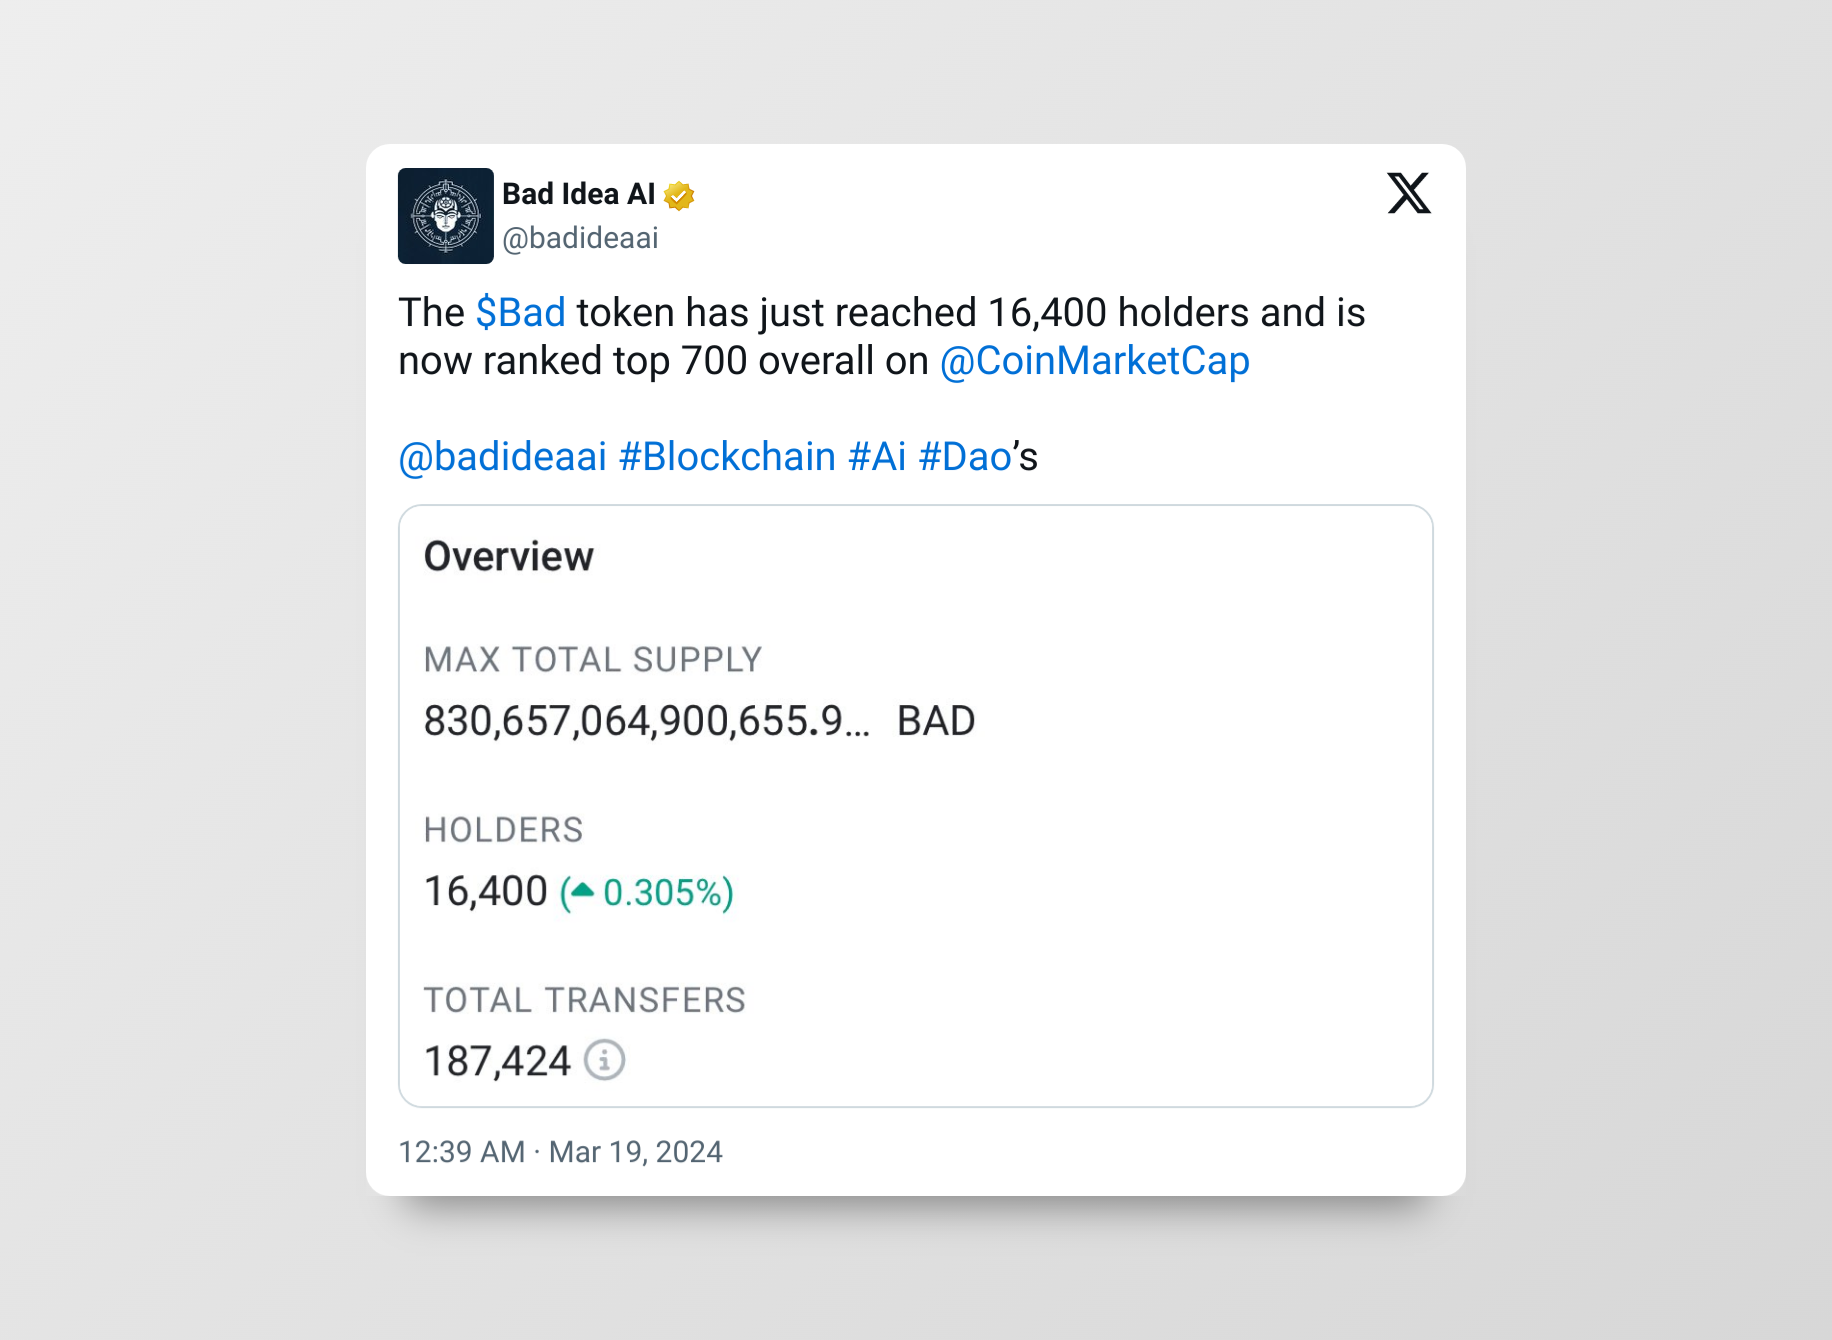Open the #Blockchain hashtag
This screenshot has height=1340, width=1832.
727,457
